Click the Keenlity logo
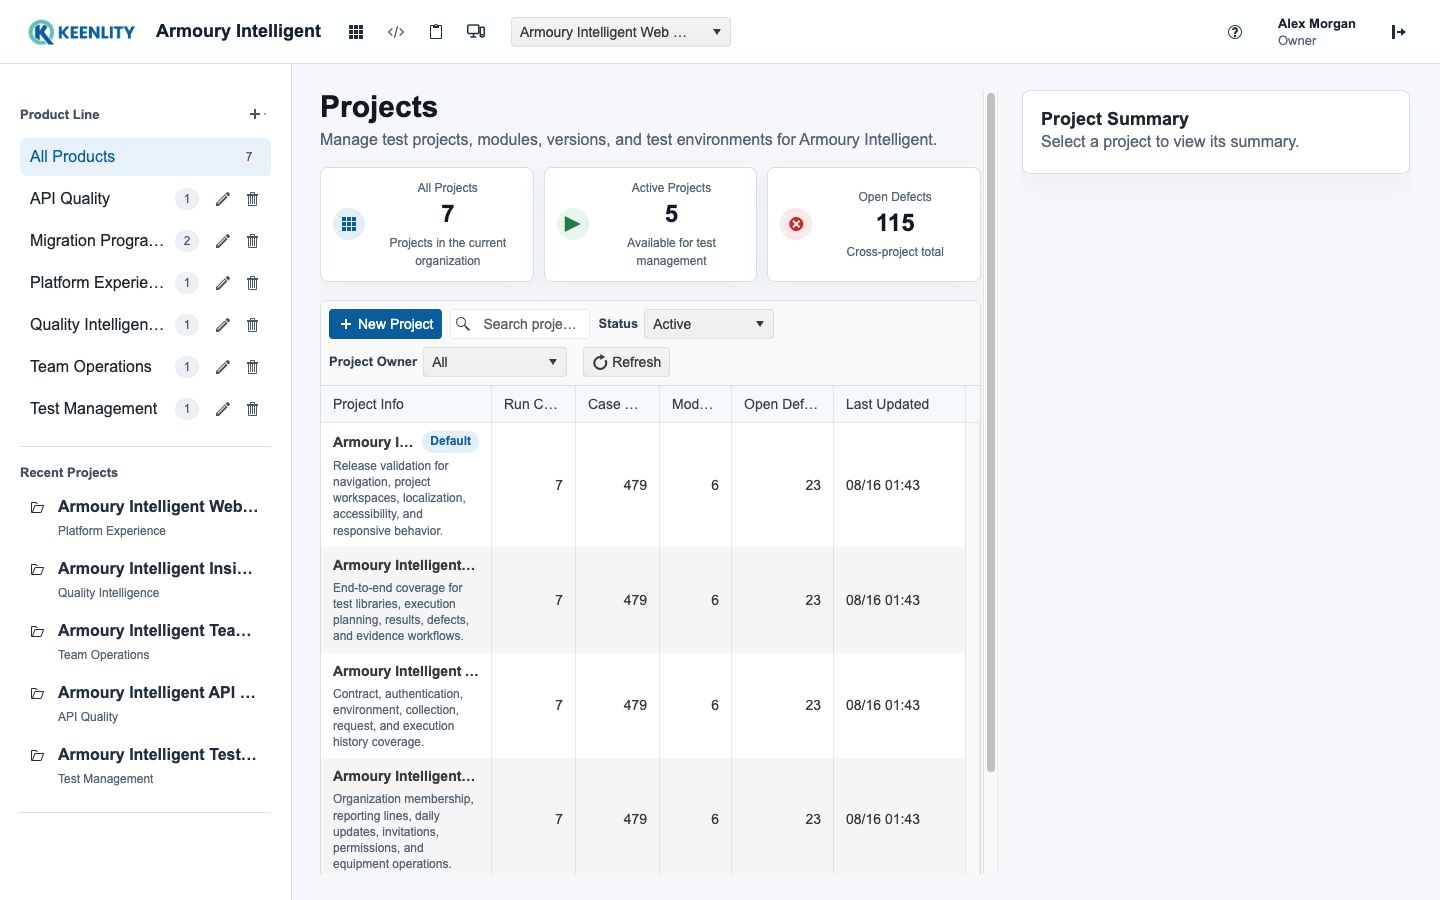1440x900 pixels. (82, 32)
